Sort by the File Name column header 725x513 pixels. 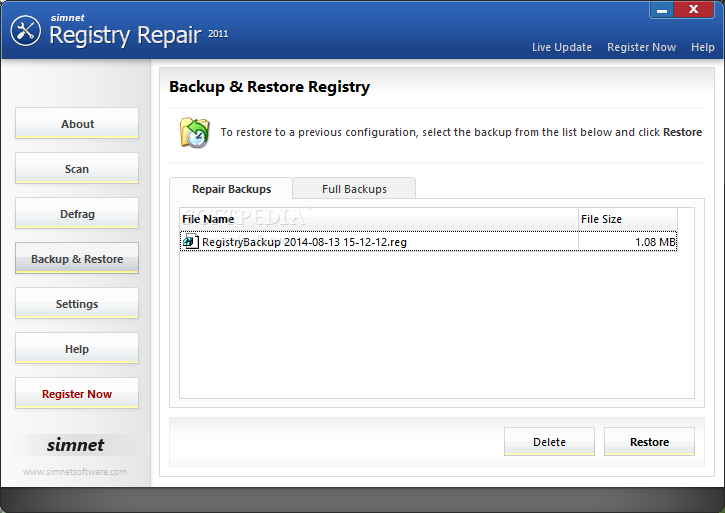[379, 219]
